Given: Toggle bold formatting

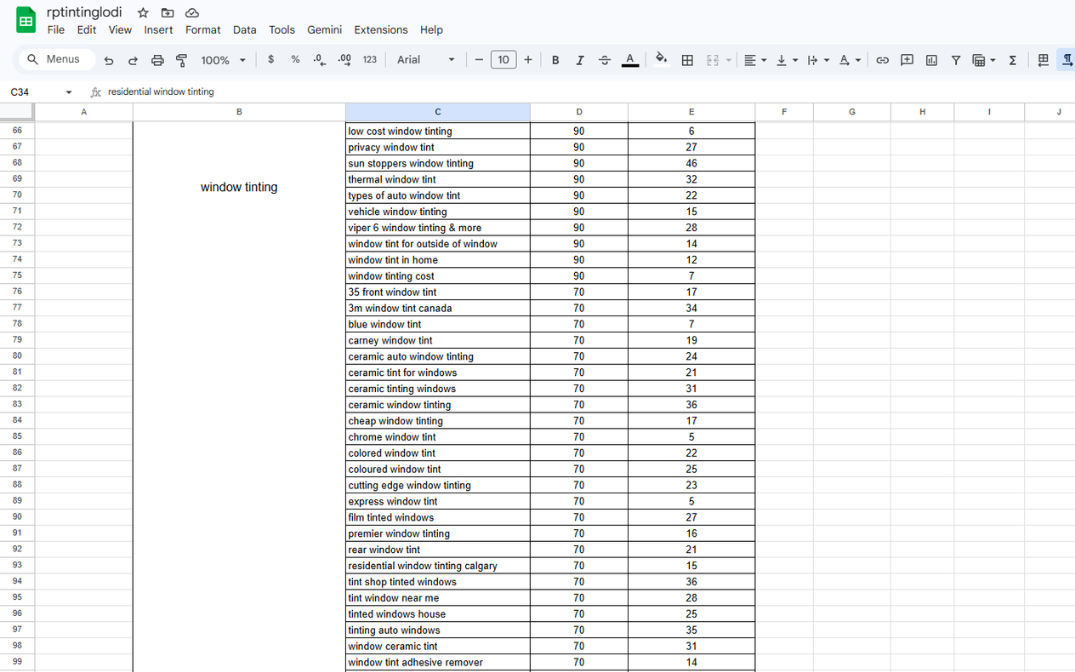Looking at the screenshot, I should coord(555,60).
